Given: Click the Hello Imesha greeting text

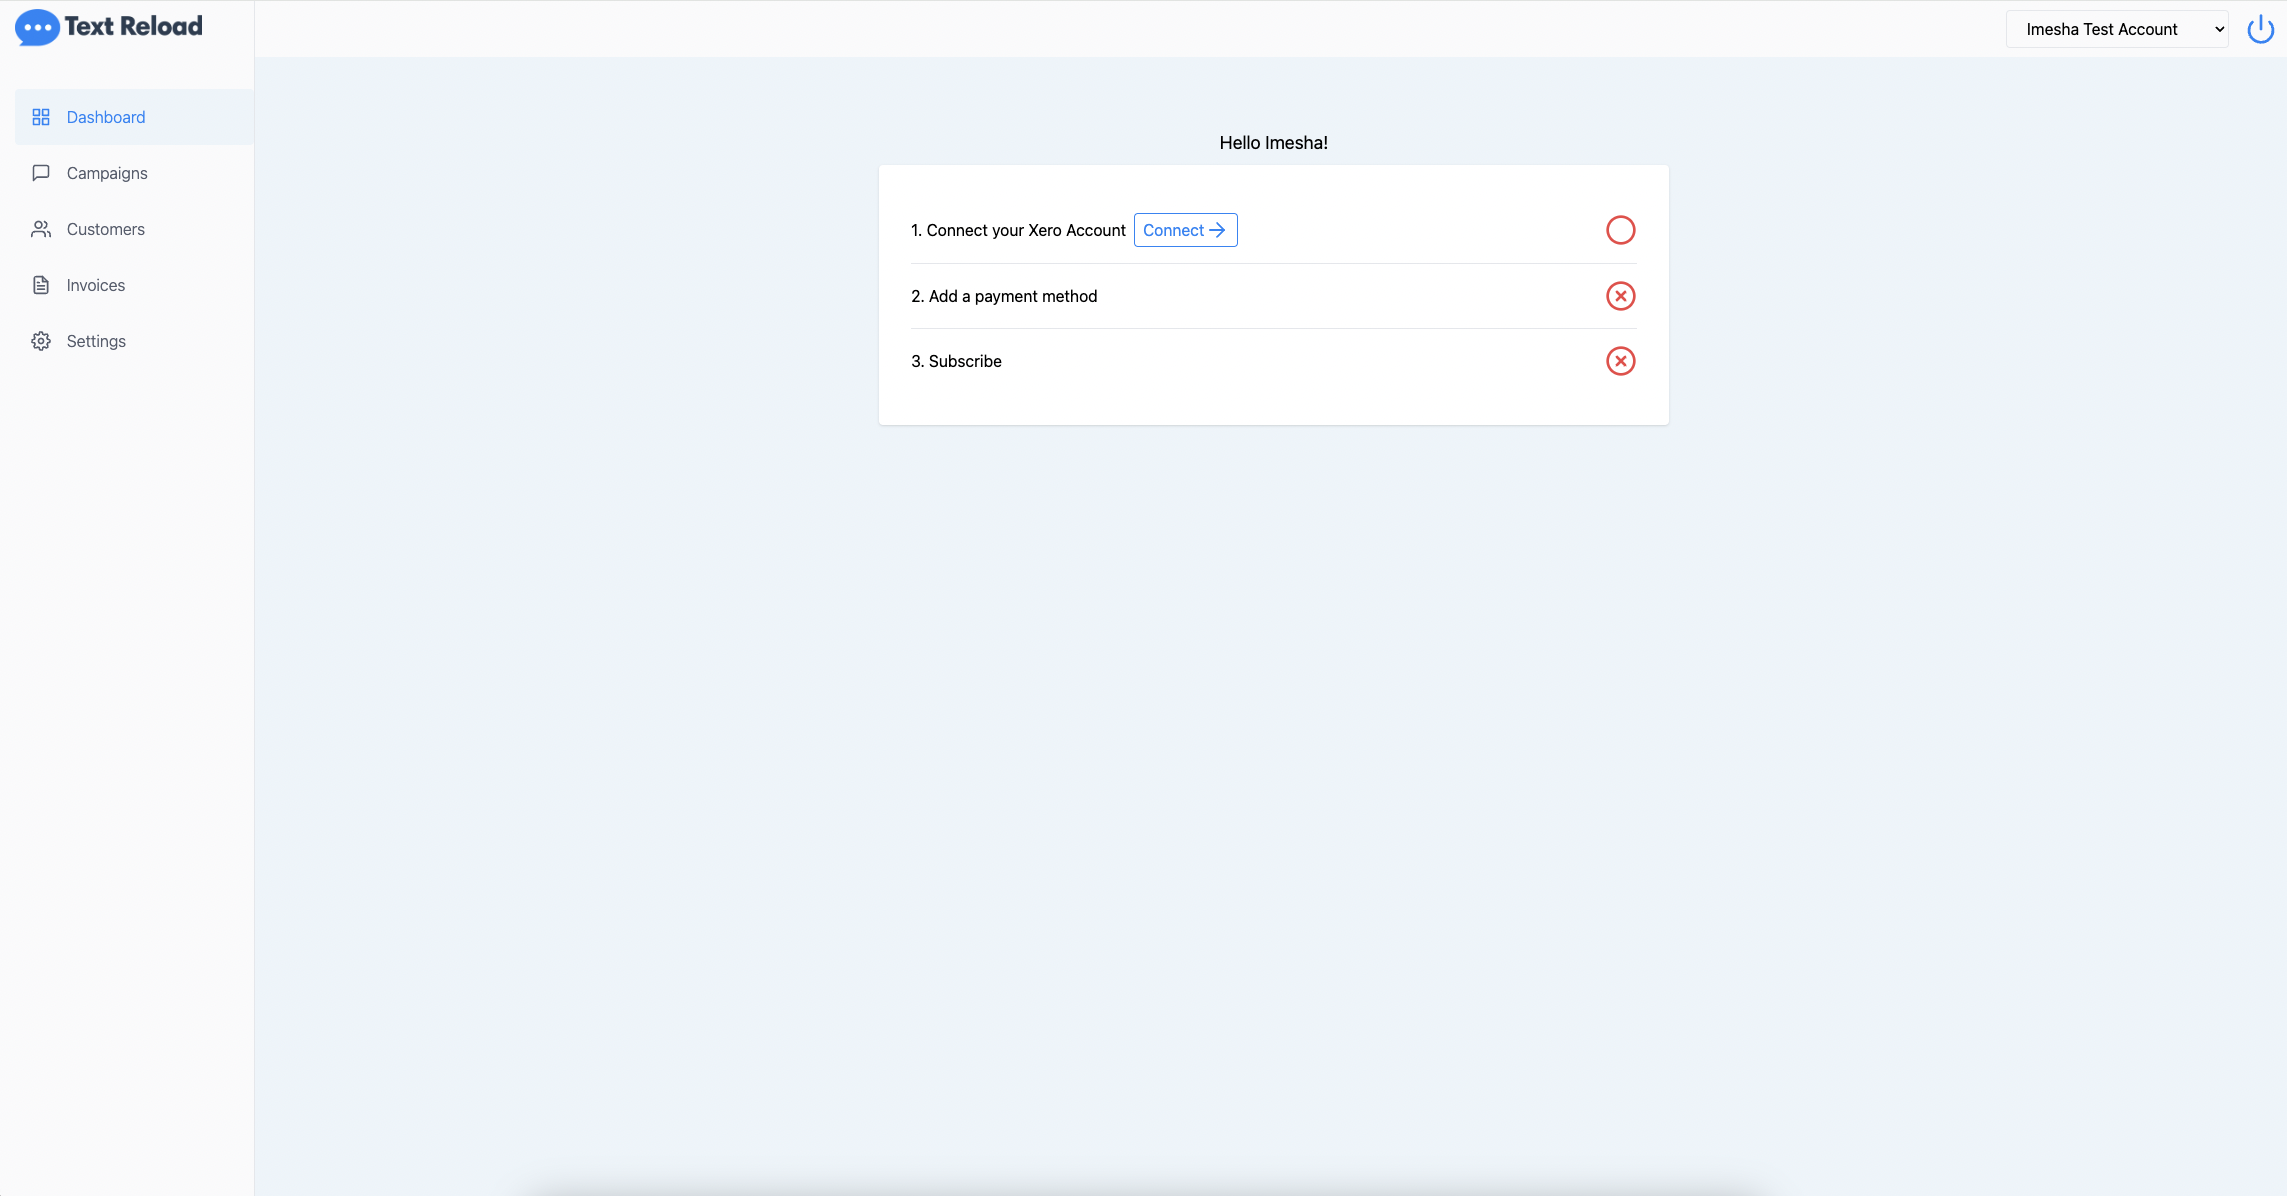Looking at the screenshot, I should click(1272, 142).
